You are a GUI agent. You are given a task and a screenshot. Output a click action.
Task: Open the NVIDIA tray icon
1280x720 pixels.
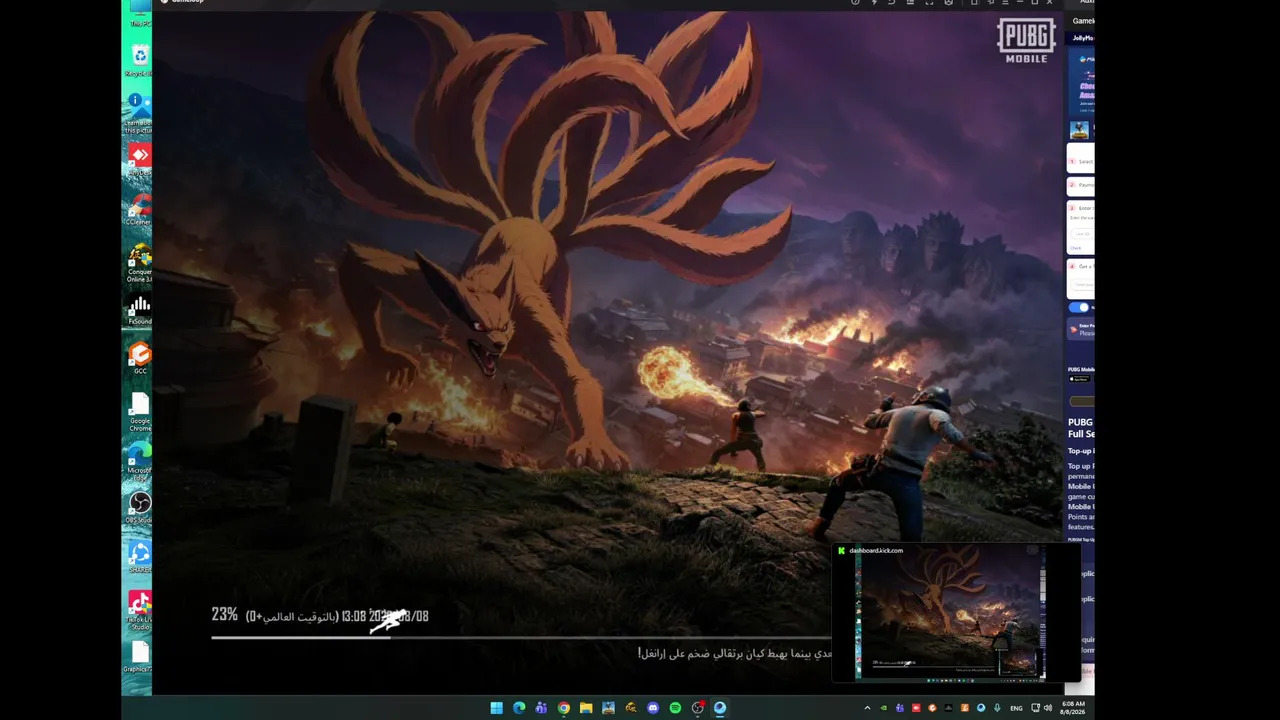(x=883, y=708)
